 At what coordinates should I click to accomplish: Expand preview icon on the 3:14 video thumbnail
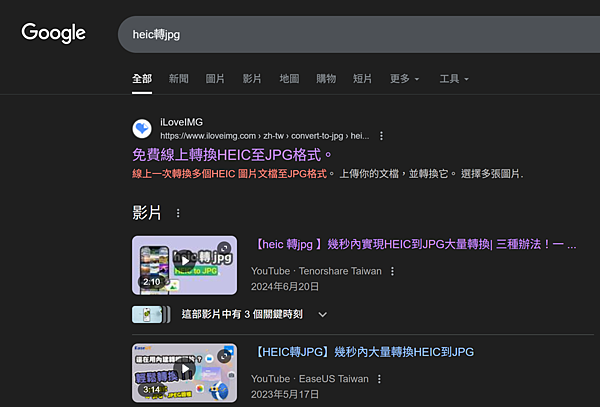pyautogui.click(x=224, y=356)
